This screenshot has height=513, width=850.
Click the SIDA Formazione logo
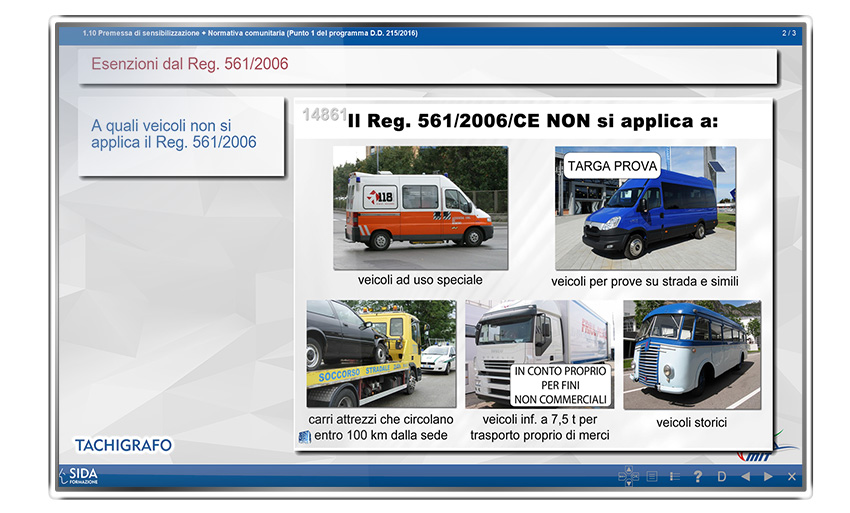(78, 477)
